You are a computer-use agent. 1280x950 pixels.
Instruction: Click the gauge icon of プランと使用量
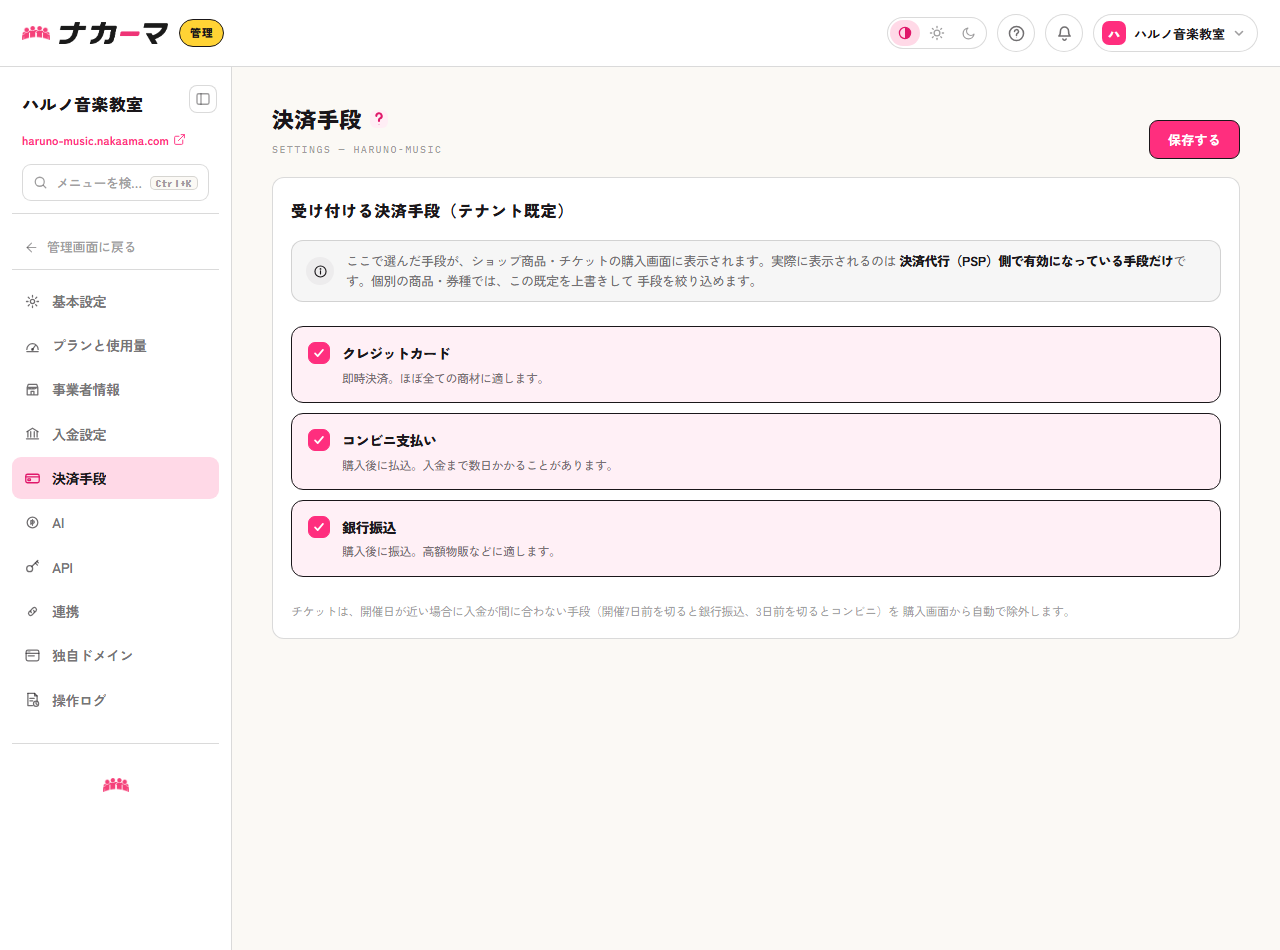coord(32,346)
